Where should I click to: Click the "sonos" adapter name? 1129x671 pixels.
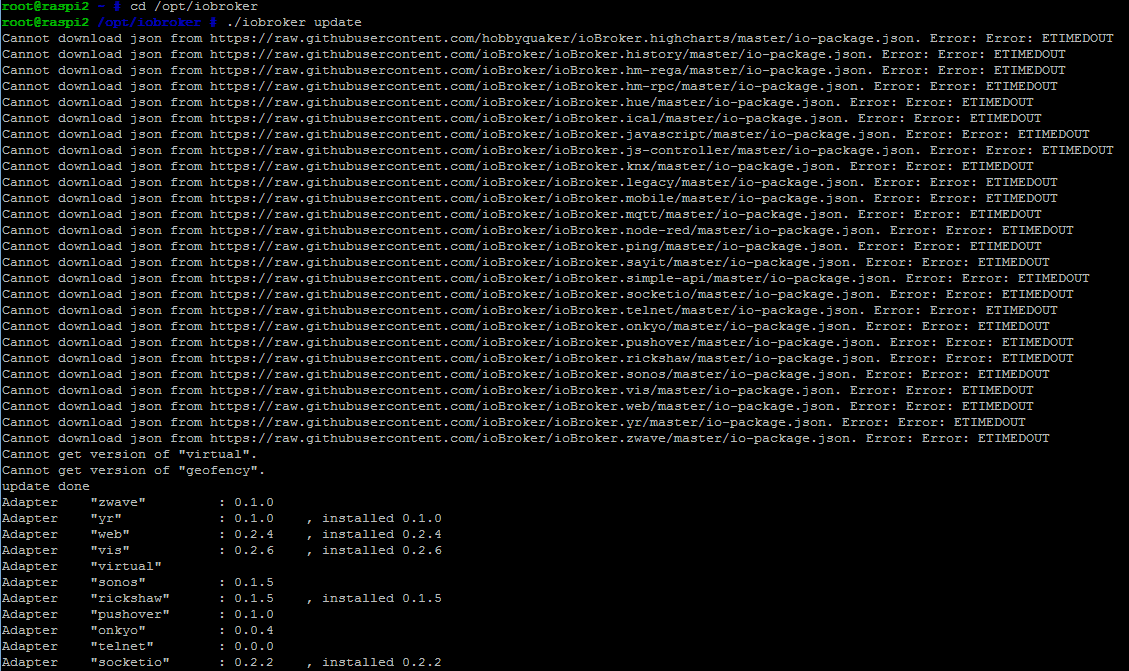click(118, 582)
